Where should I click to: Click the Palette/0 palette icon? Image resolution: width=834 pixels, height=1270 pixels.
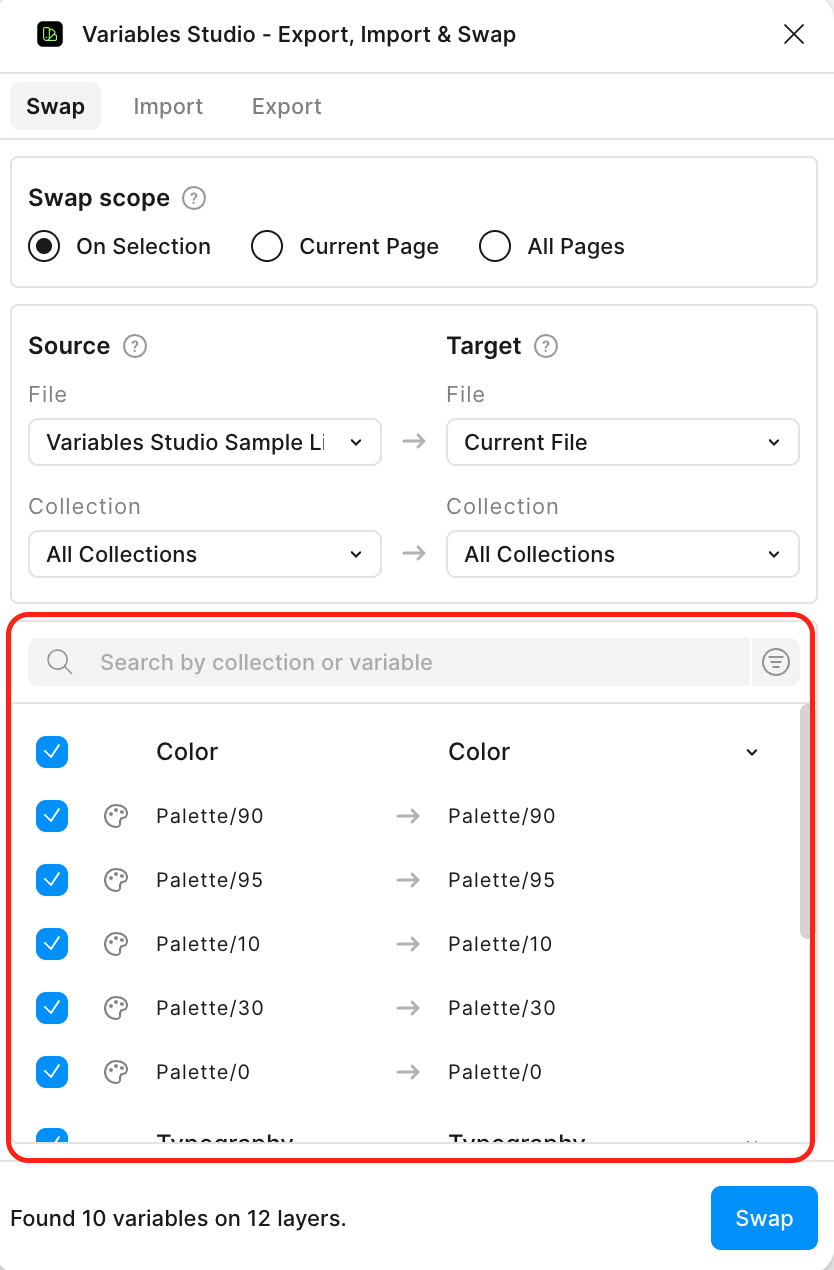[x=116, y=1072]
